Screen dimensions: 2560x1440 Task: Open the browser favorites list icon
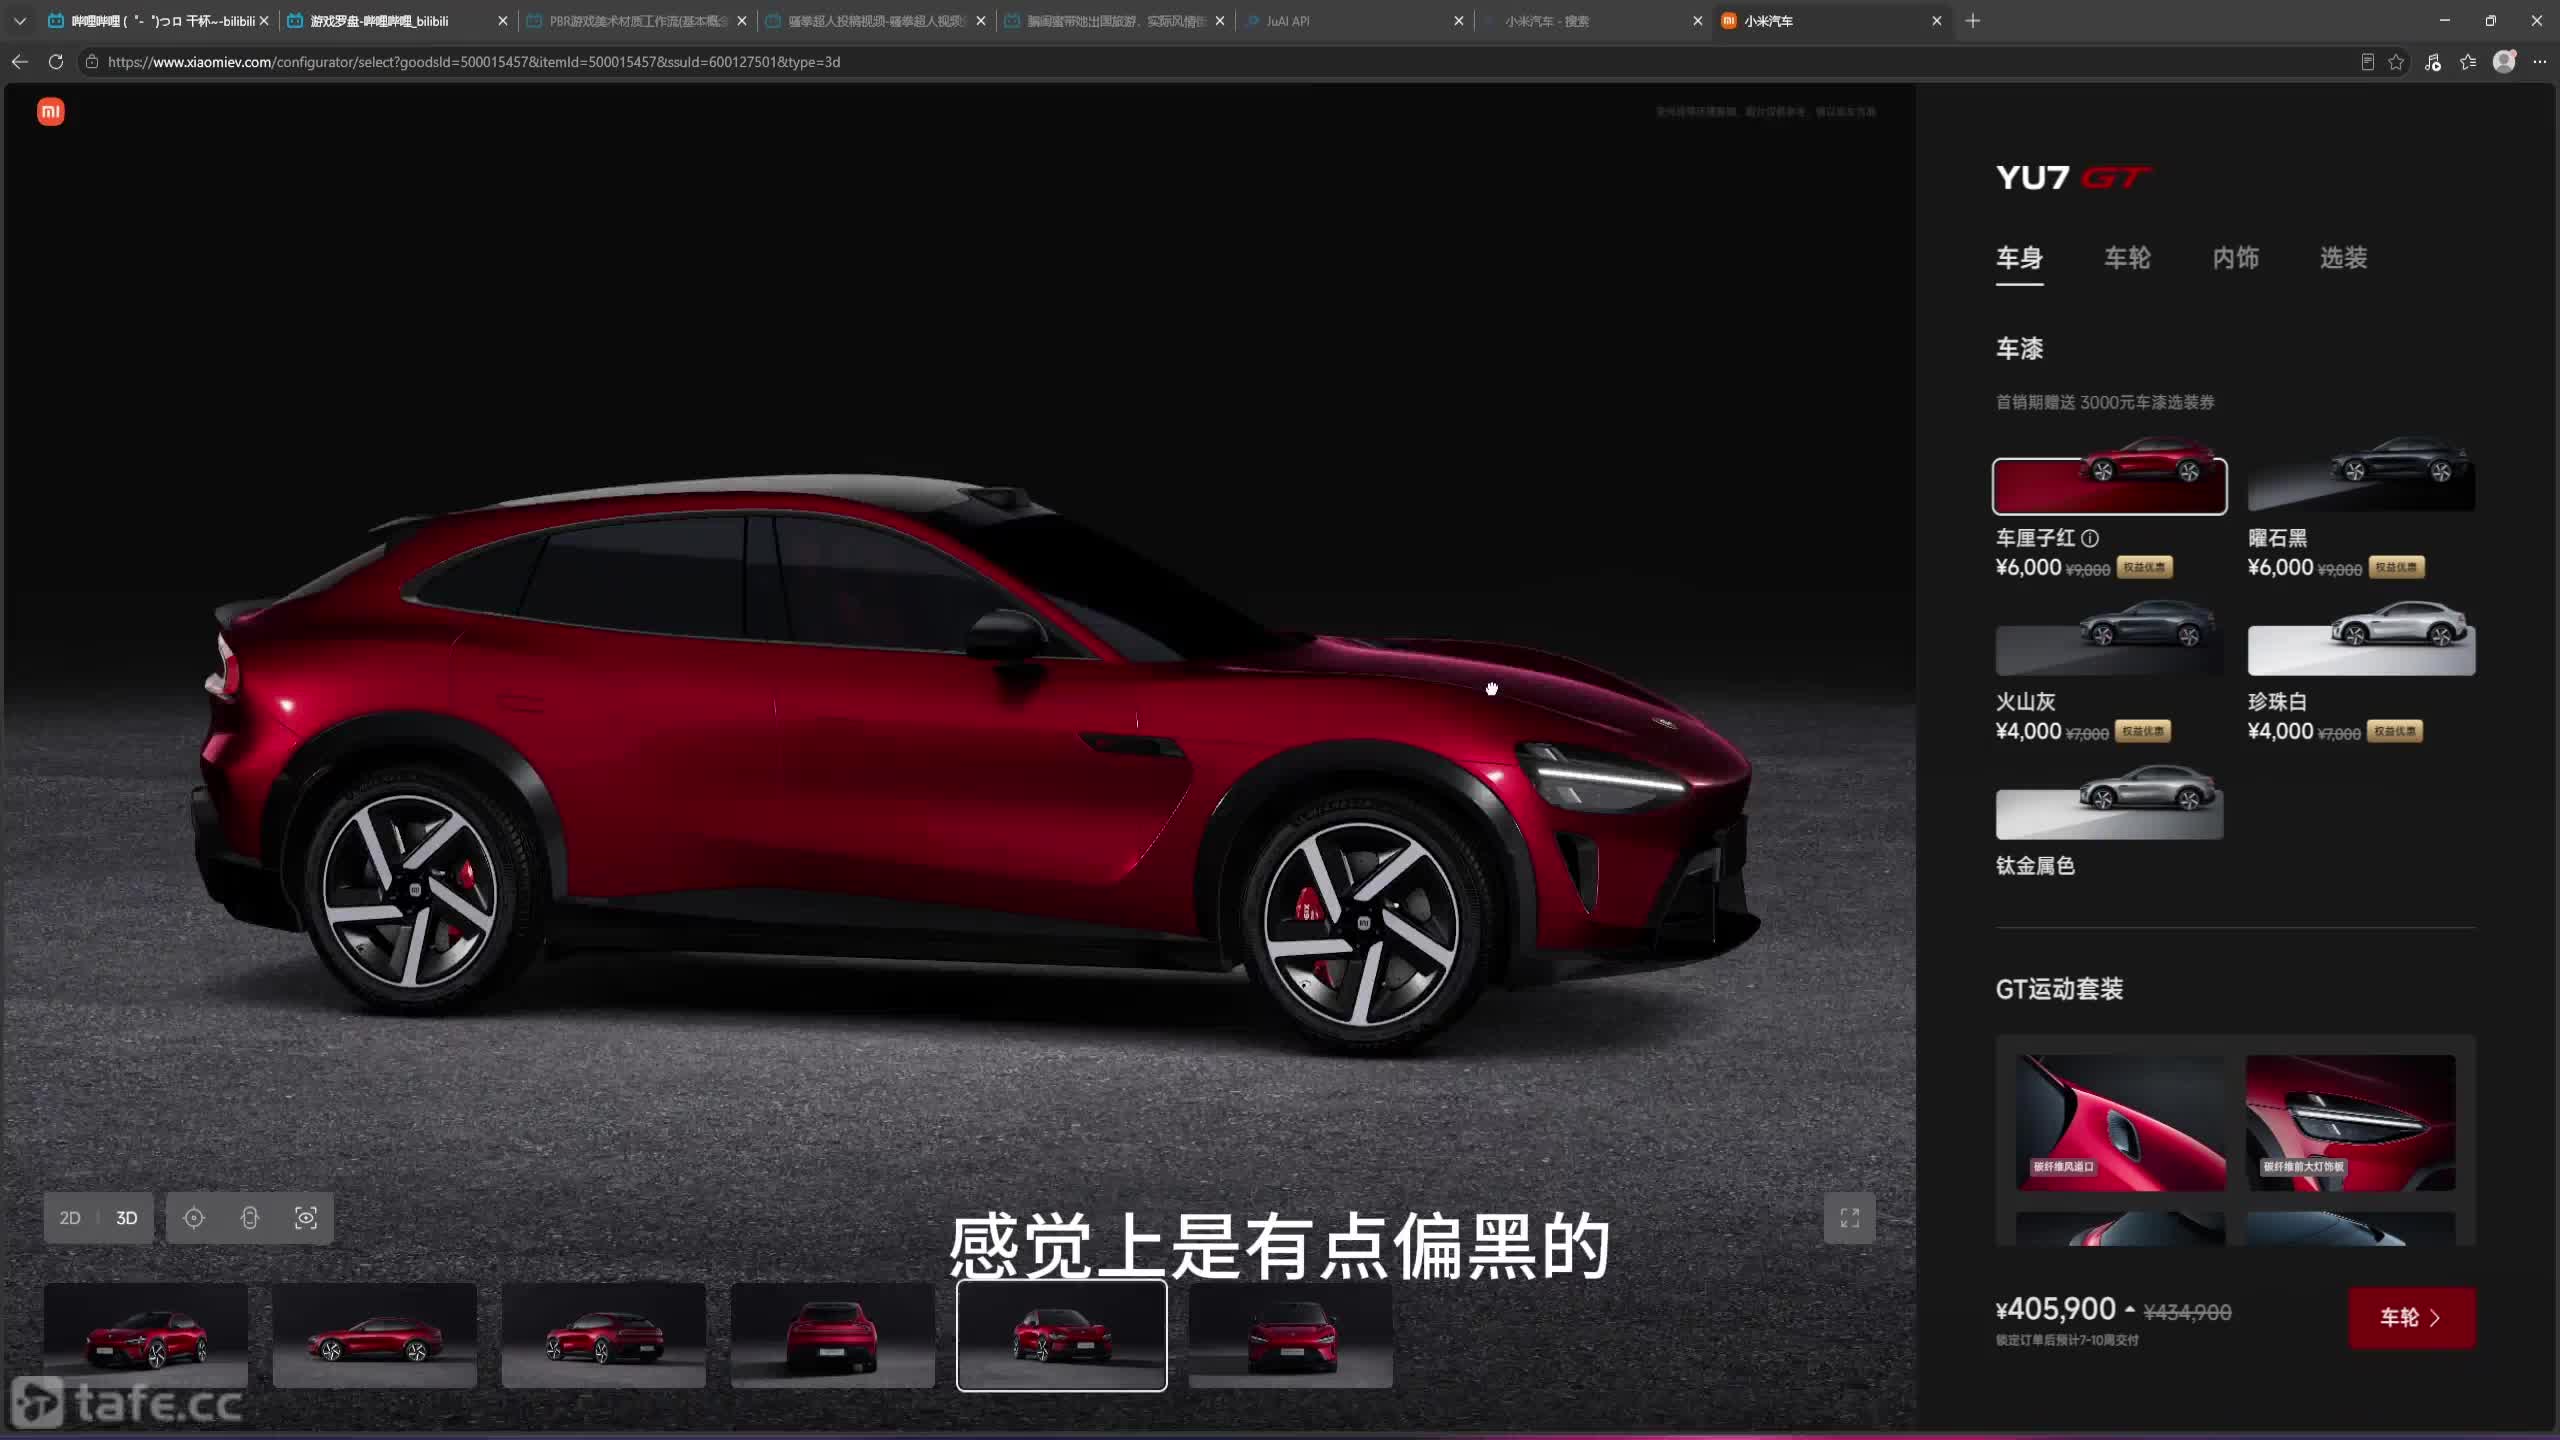point(2468,62)
